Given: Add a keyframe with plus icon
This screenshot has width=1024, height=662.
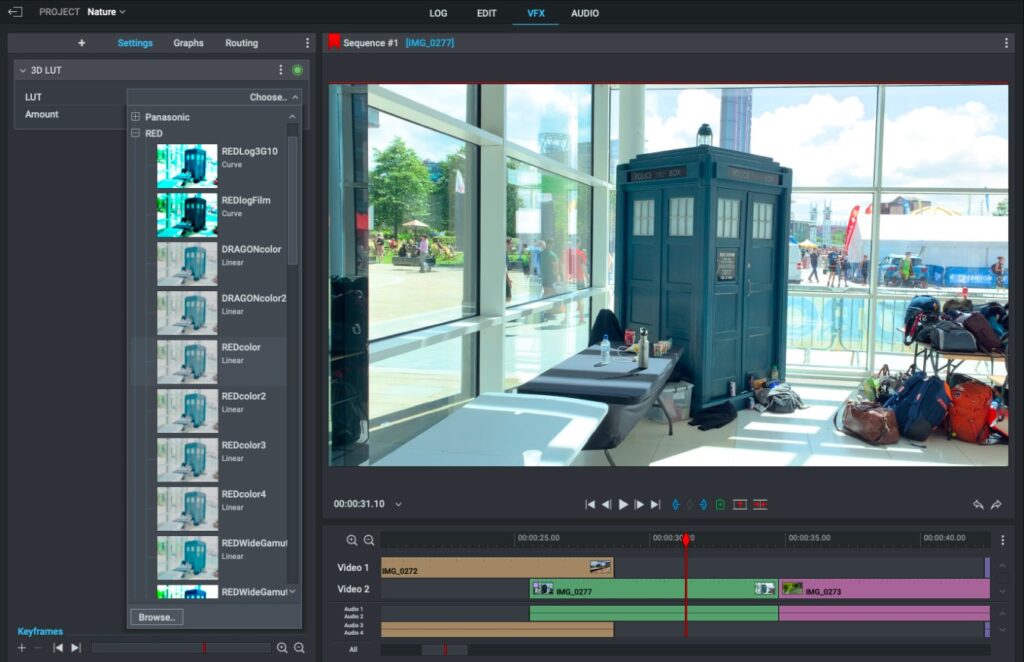Looking at the screenshot, I should click(x=22, y=648).
